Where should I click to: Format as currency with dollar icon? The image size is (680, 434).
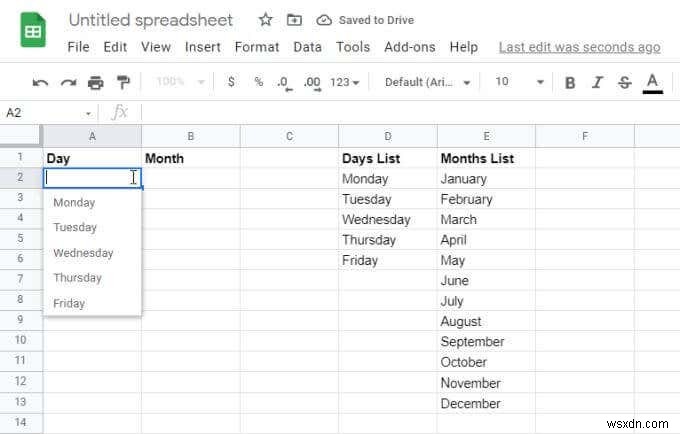click(232, 83)
